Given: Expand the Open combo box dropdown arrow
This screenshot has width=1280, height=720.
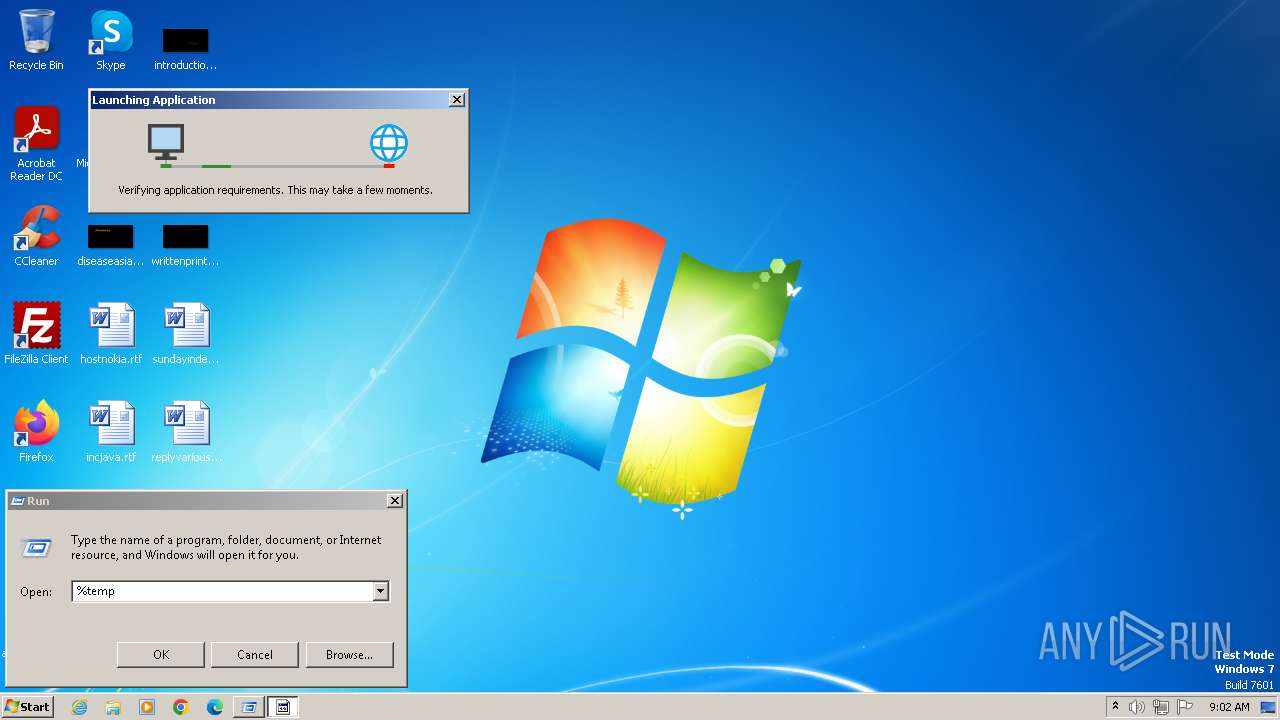Looking at the screenshot, I should pos(380,591).
